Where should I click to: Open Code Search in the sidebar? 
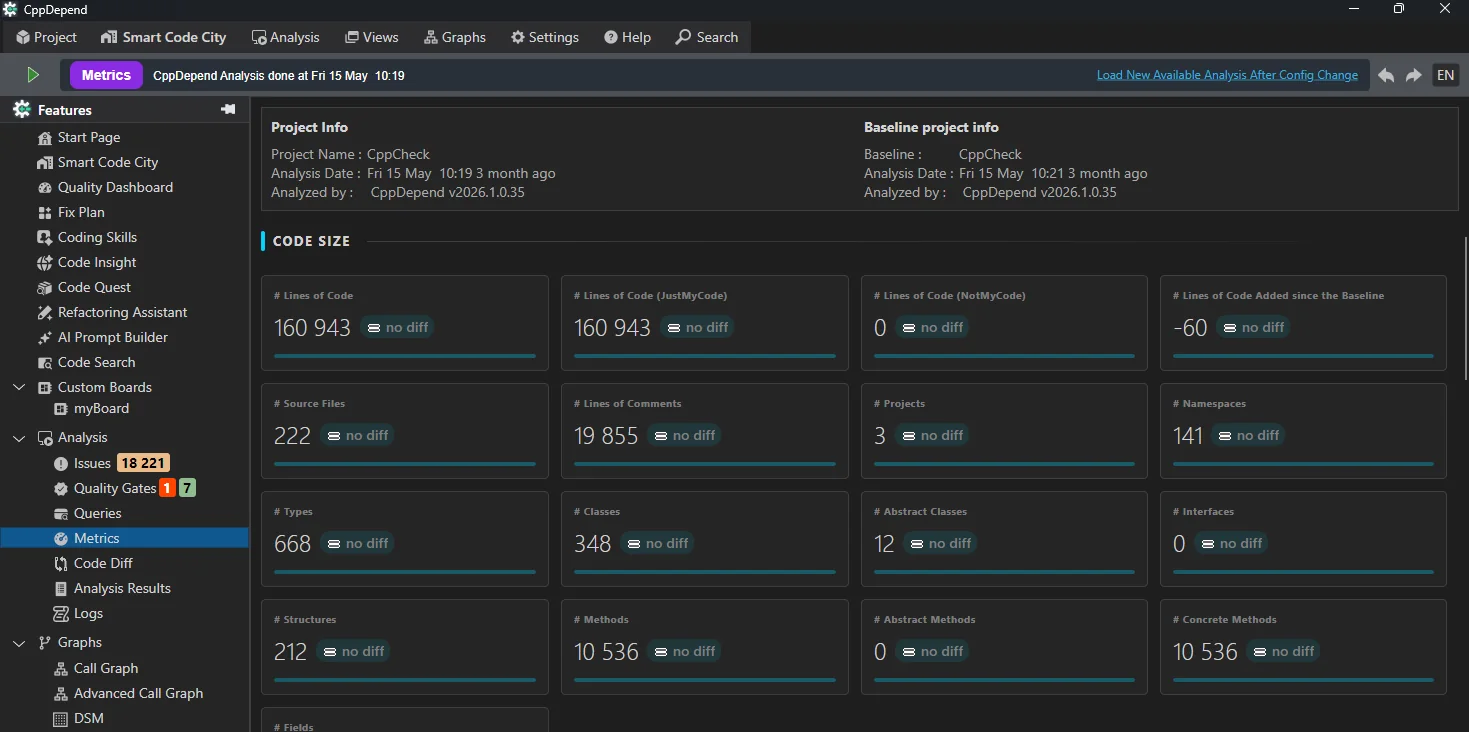pos(96,362)
